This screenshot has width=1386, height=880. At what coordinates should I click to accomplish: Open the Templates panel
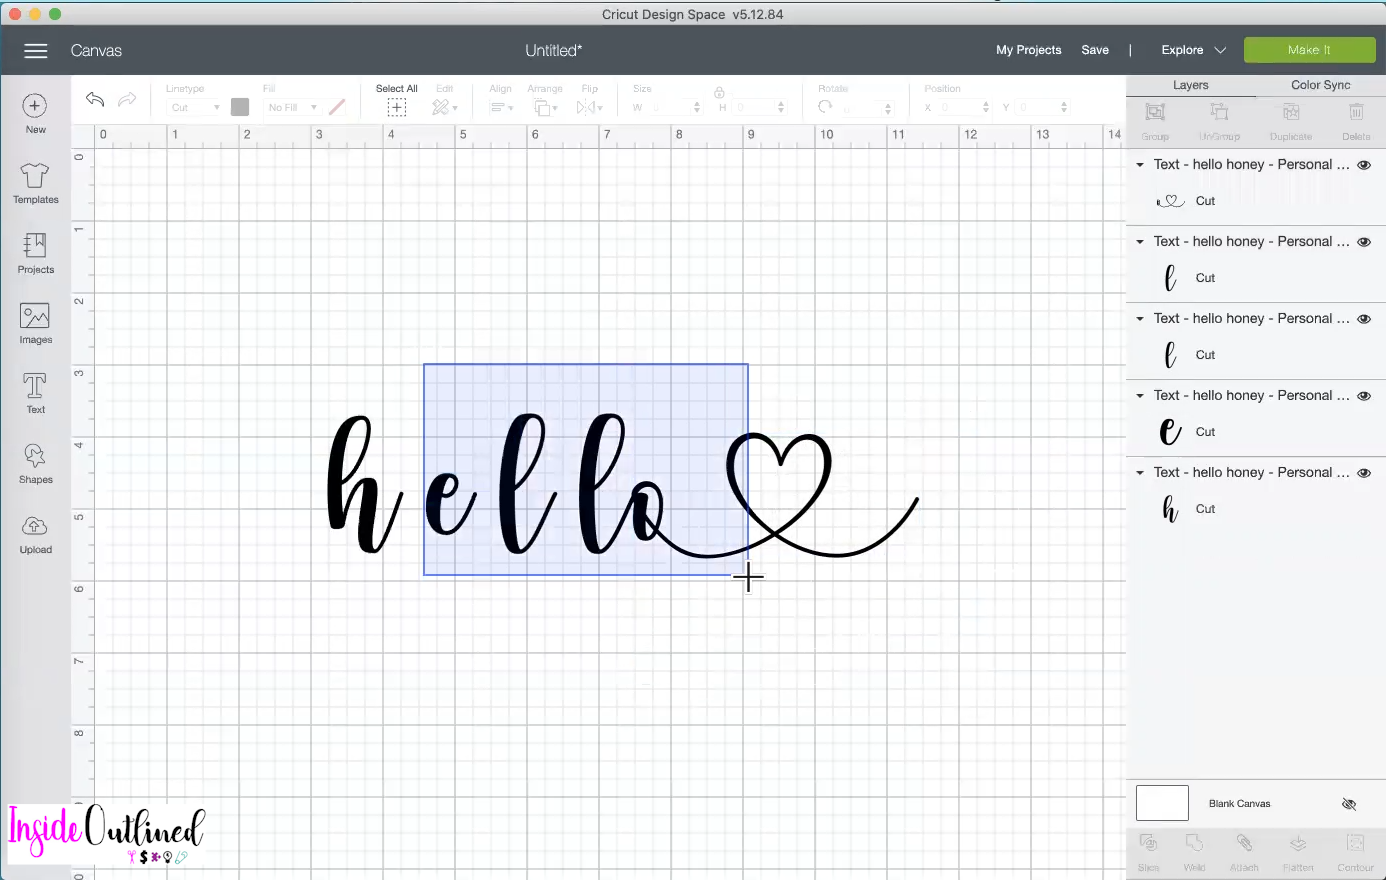[35, 183]
